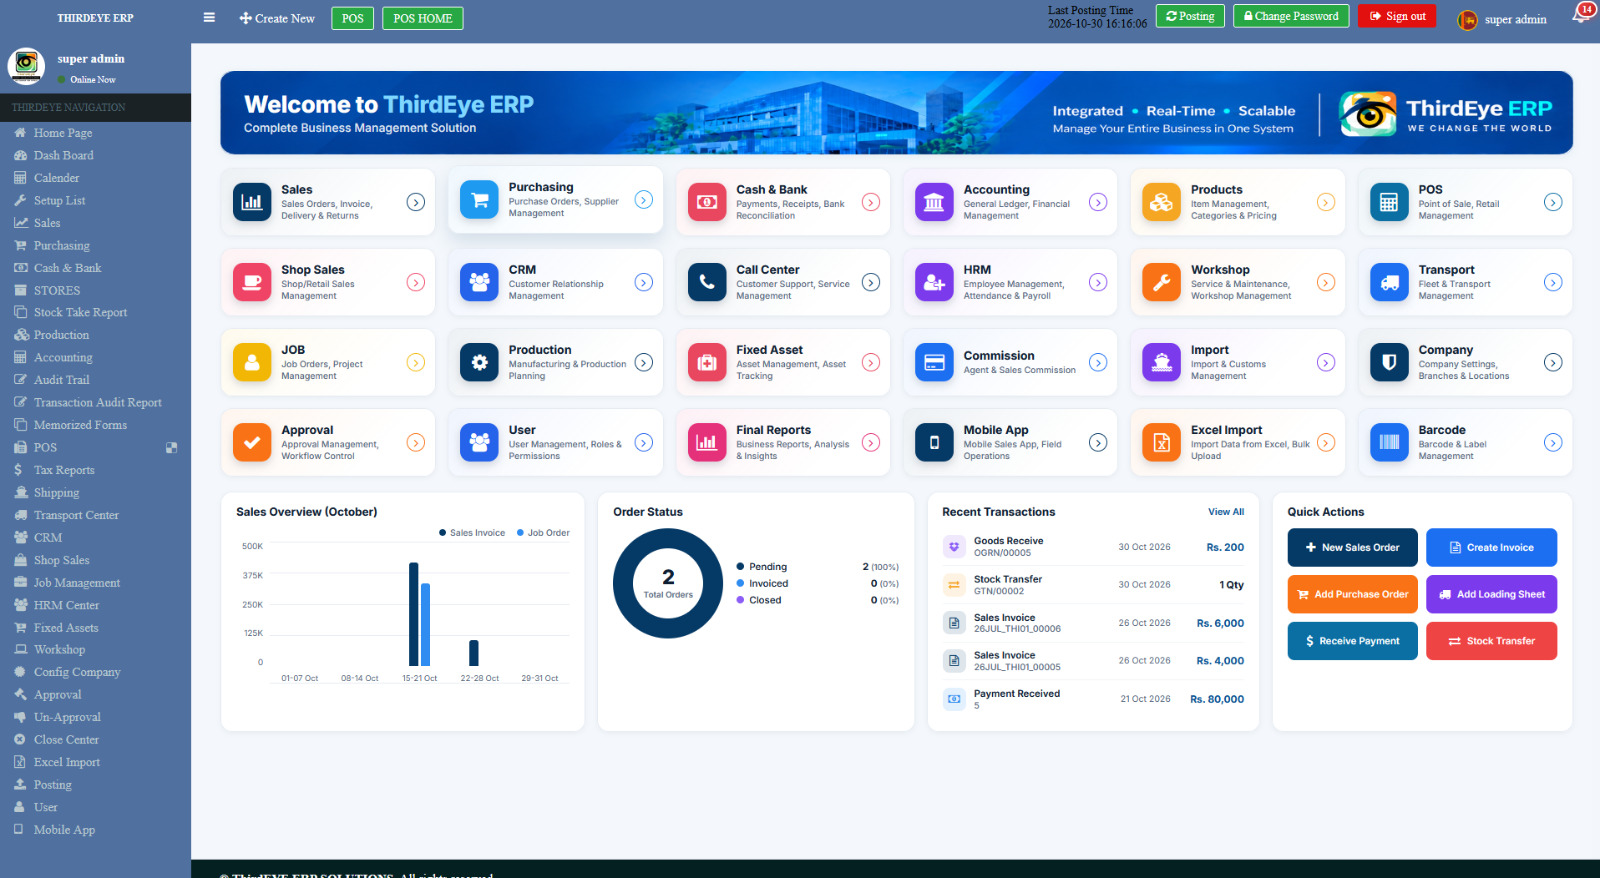Click Add Purchase Order quick action

click(1353, 594)
